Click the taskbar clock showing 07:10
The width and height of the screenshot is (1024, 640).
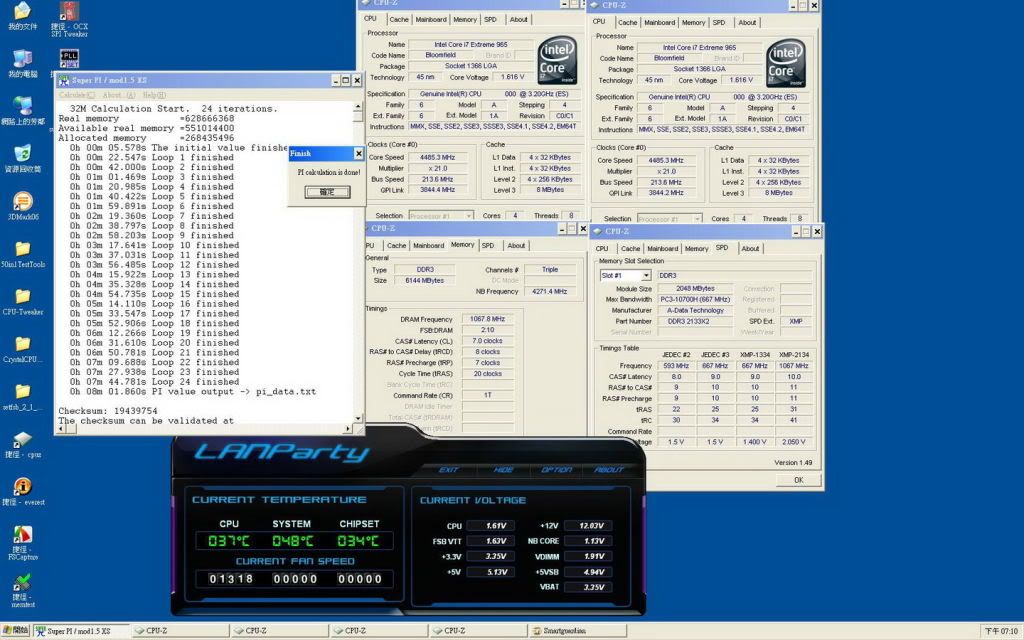click(1001, 632)
